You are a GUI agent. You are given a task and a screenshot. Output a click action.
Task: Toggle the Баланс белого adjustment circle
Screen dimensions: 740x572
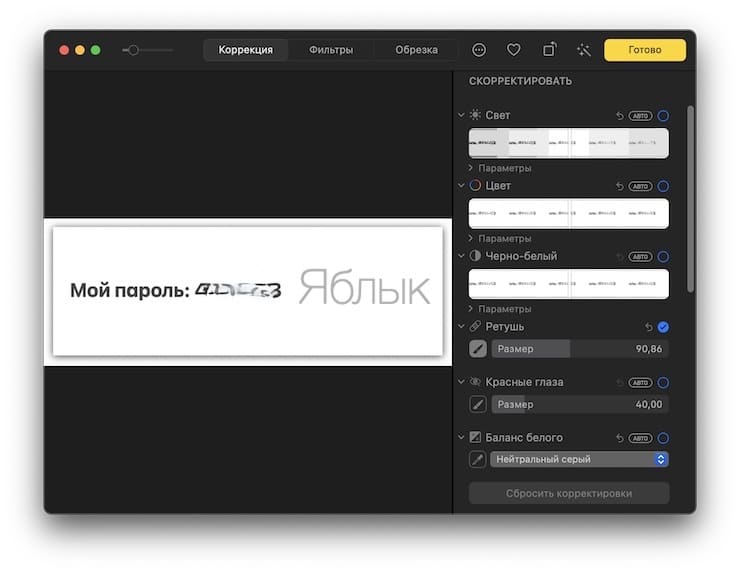[663, 438]
